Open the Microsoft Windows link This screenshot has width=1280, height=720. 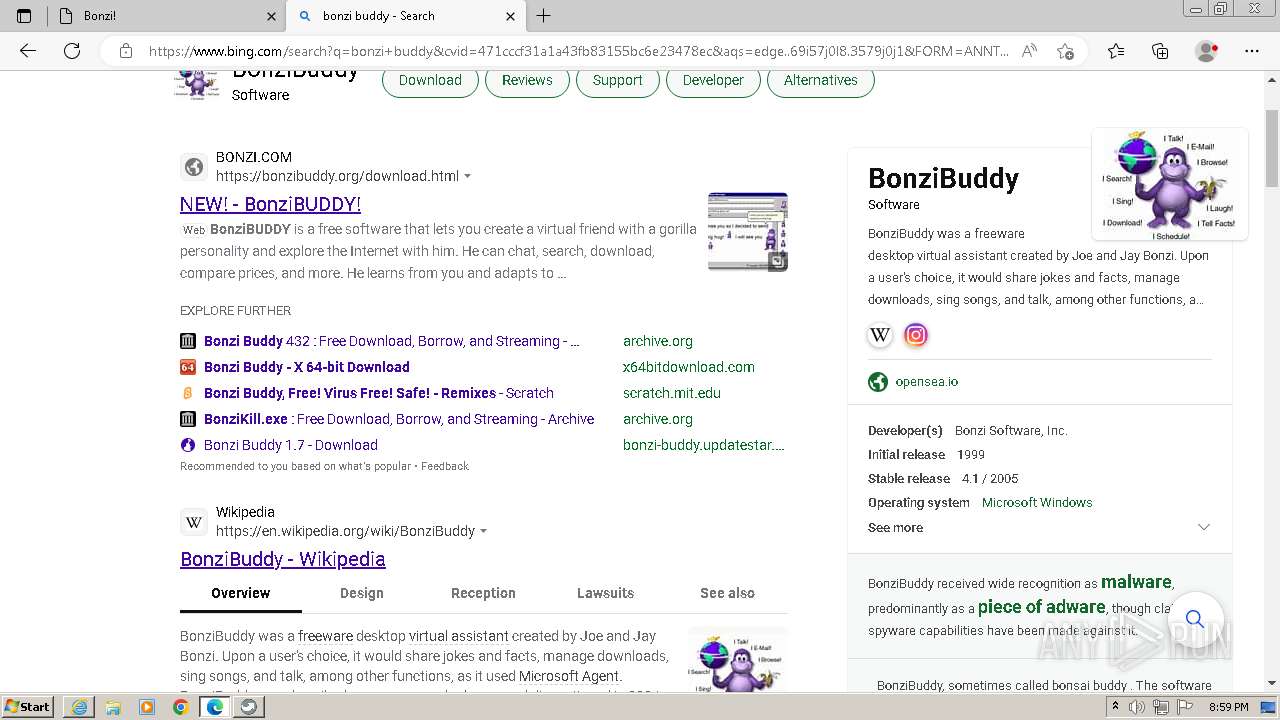pos(1037,503)
